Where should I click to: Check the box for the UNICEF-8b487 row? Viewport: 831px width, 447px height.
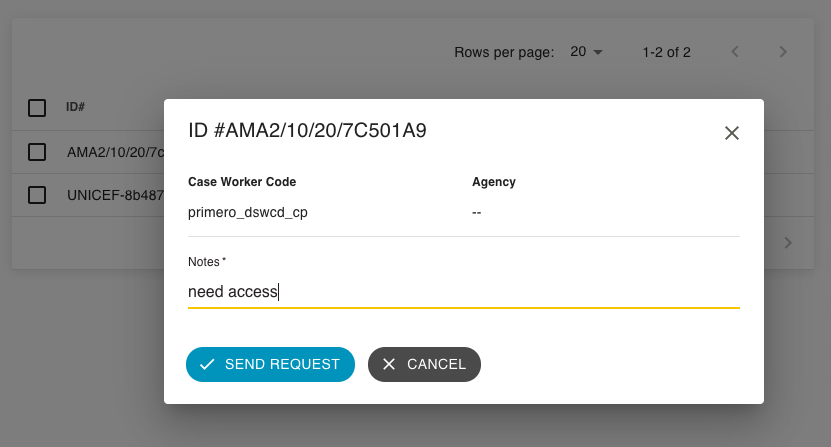pyautogui.click(x=37, y=195)
